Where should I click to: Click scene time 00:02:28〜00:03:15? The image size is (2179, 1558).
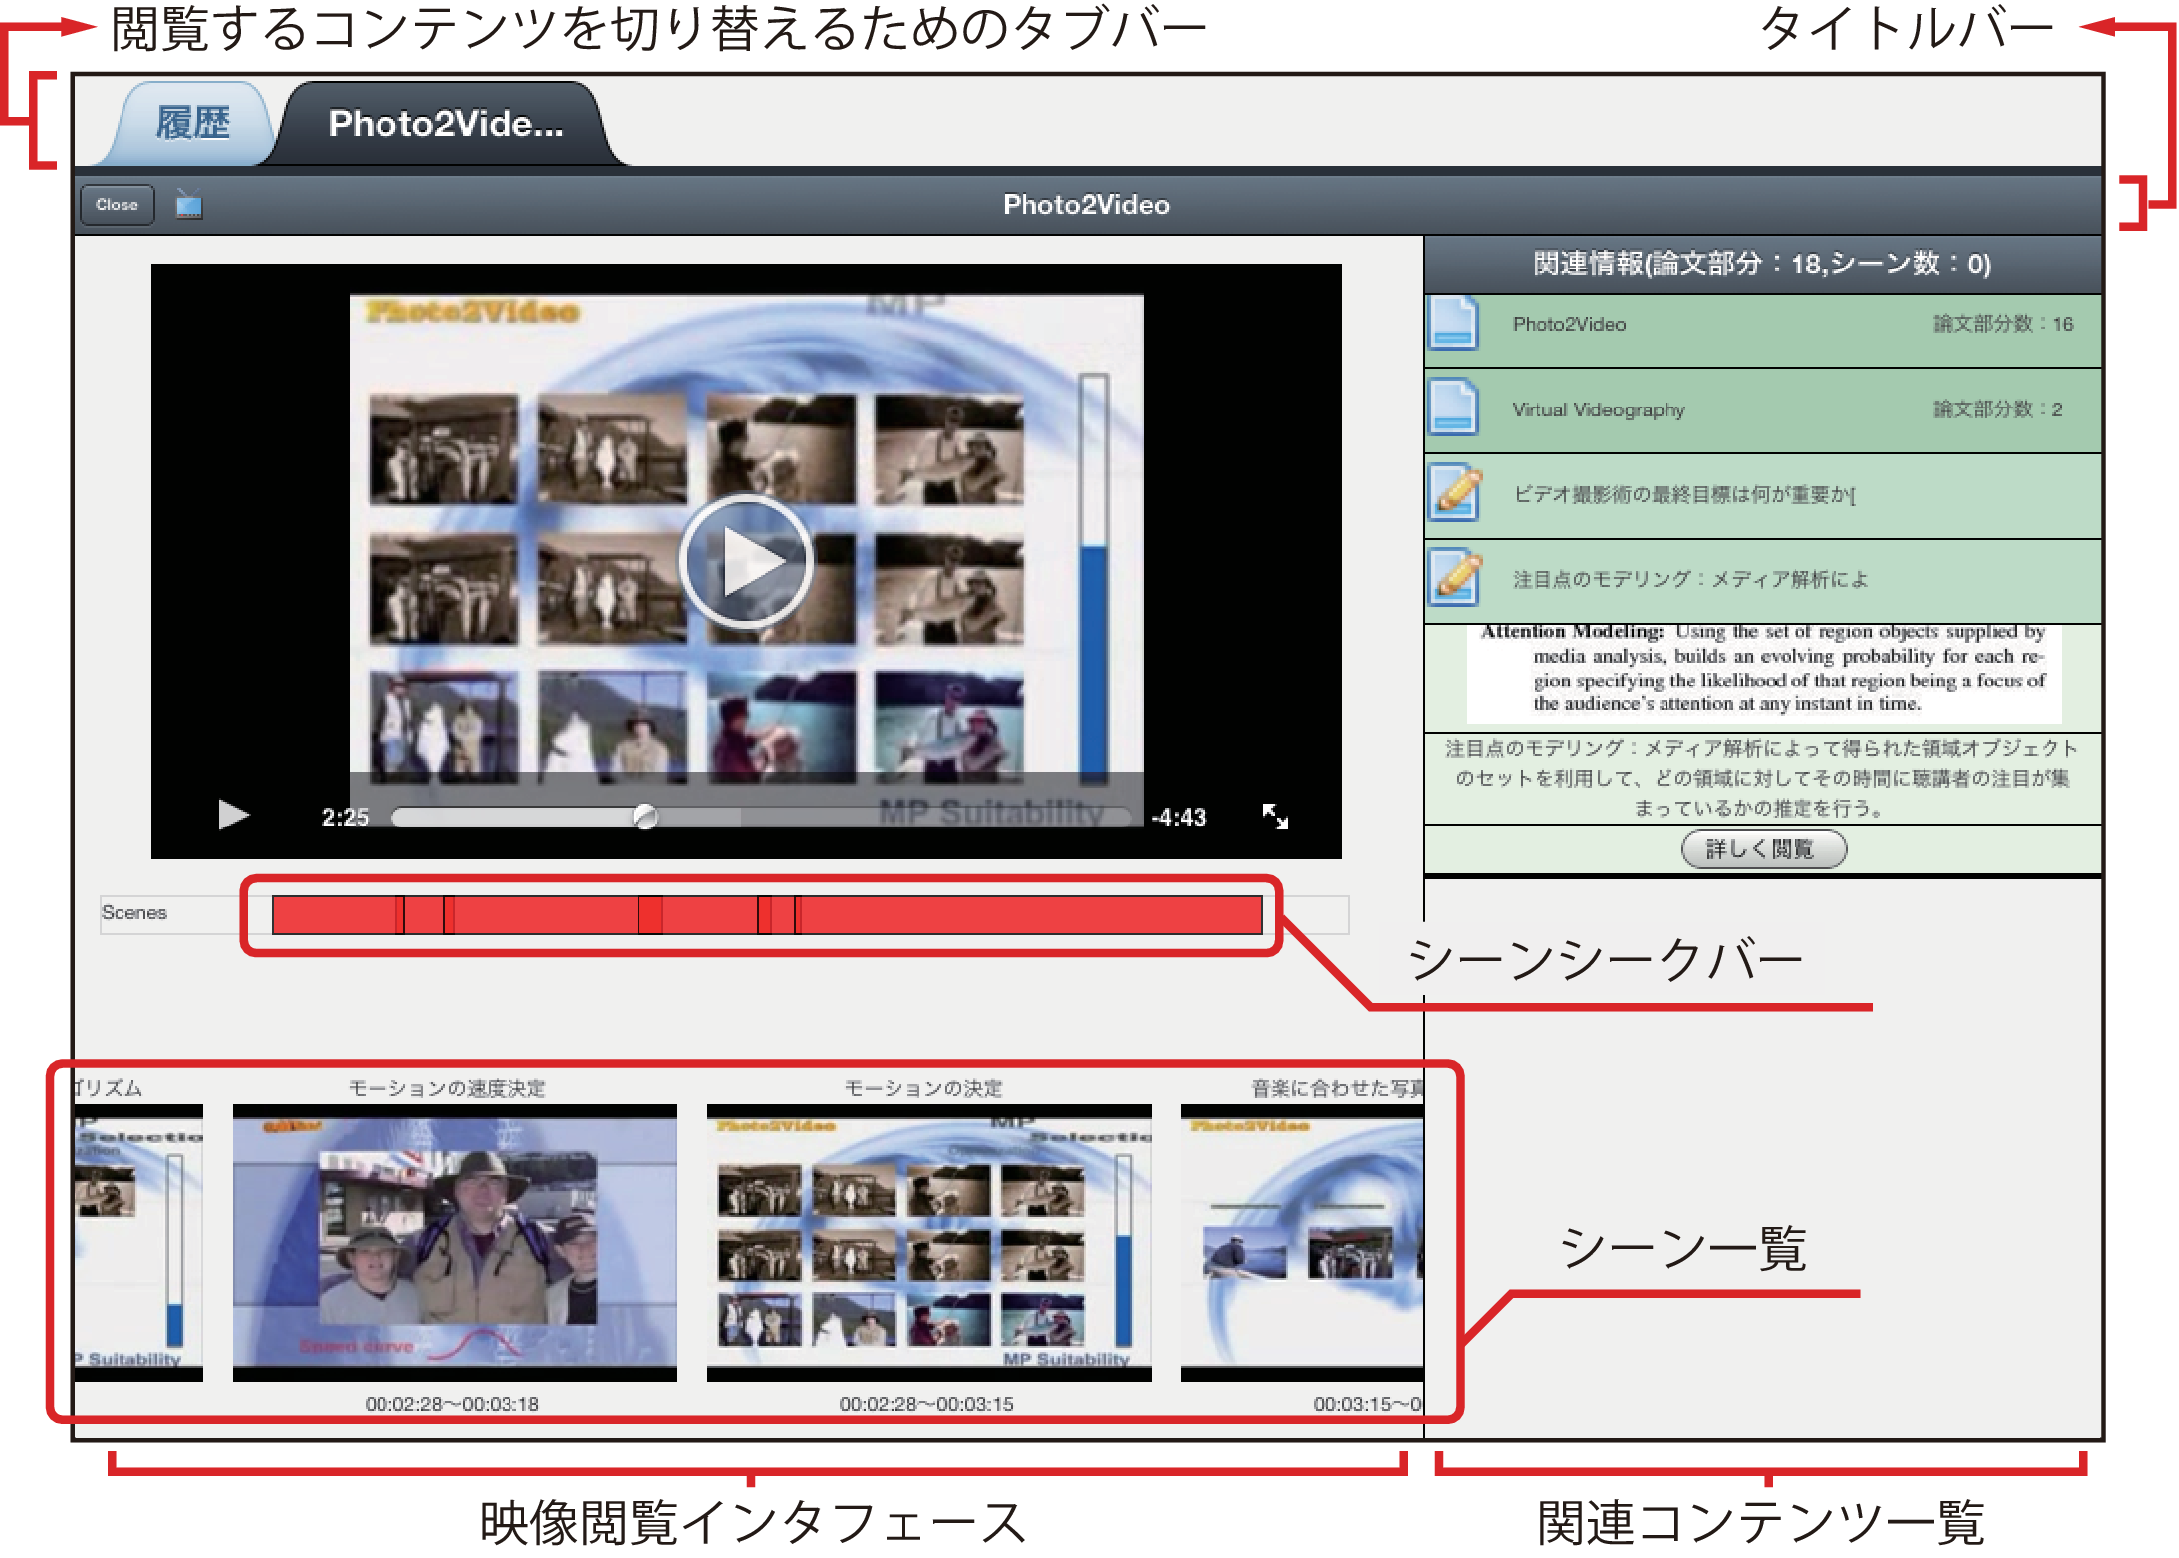927,1404
